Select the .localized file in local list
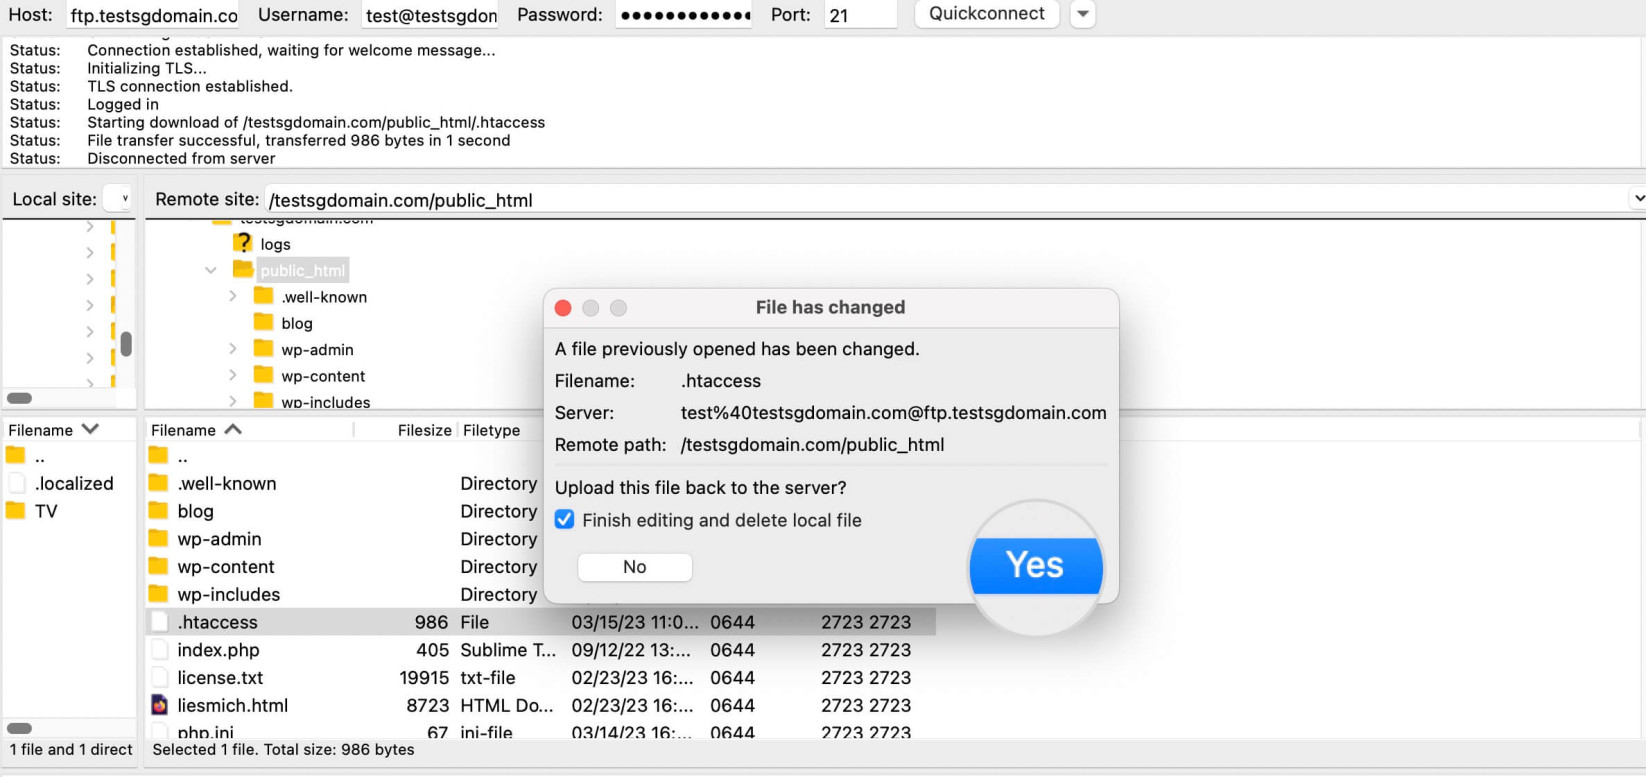 pos(74,483)
